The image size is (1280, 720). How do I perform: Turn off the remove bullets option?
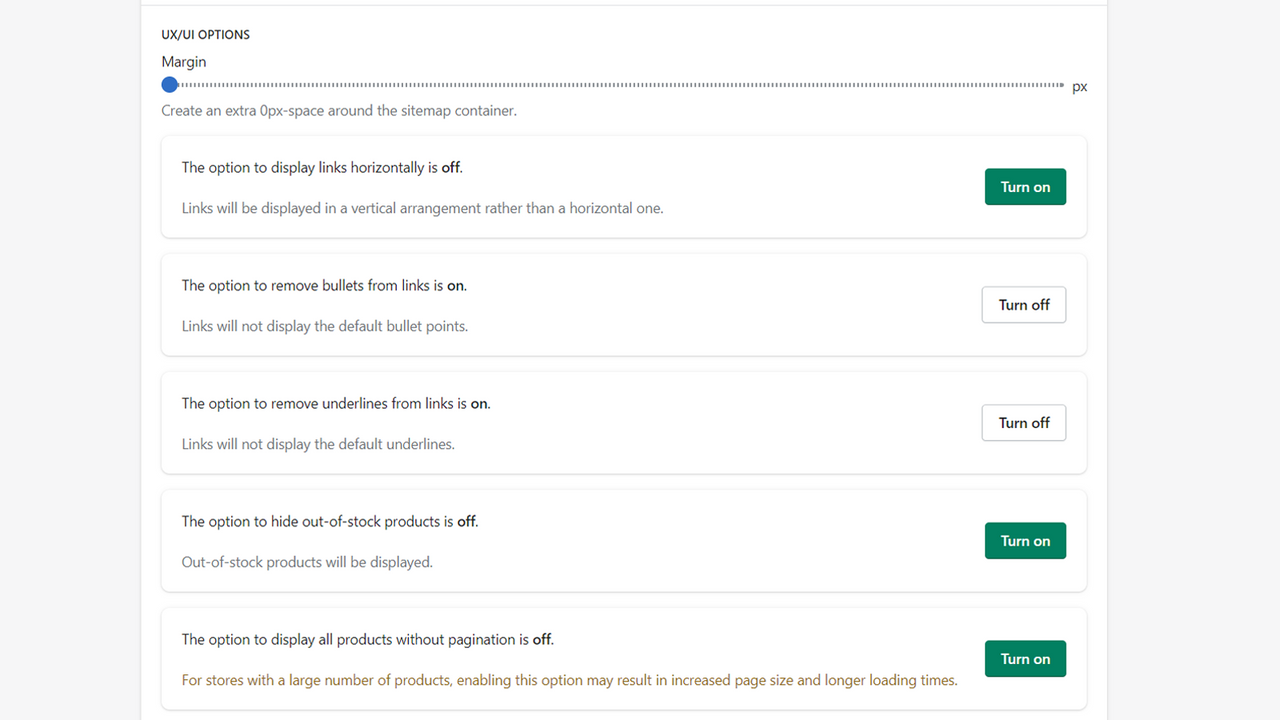(1023, 304)
